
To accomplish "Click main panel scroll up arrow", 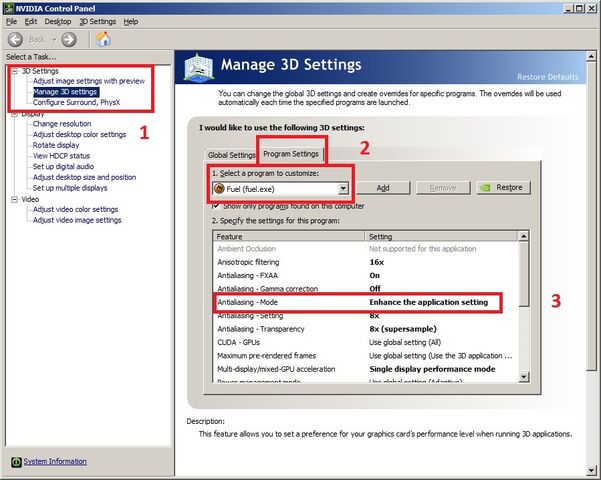I will pos(591,56).
